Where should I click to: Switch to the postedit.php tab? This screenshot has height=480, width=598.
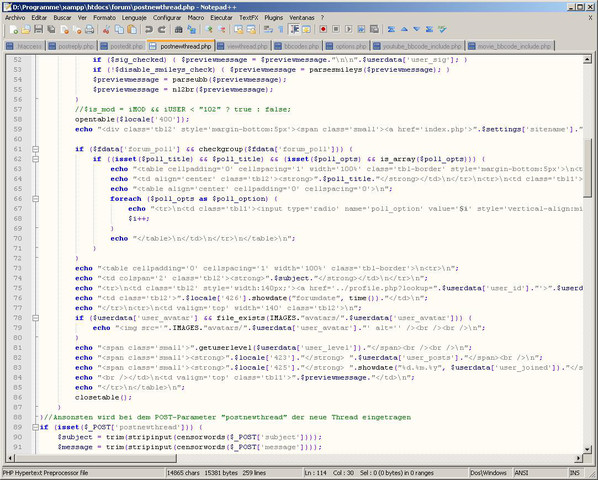coord(122,46)
